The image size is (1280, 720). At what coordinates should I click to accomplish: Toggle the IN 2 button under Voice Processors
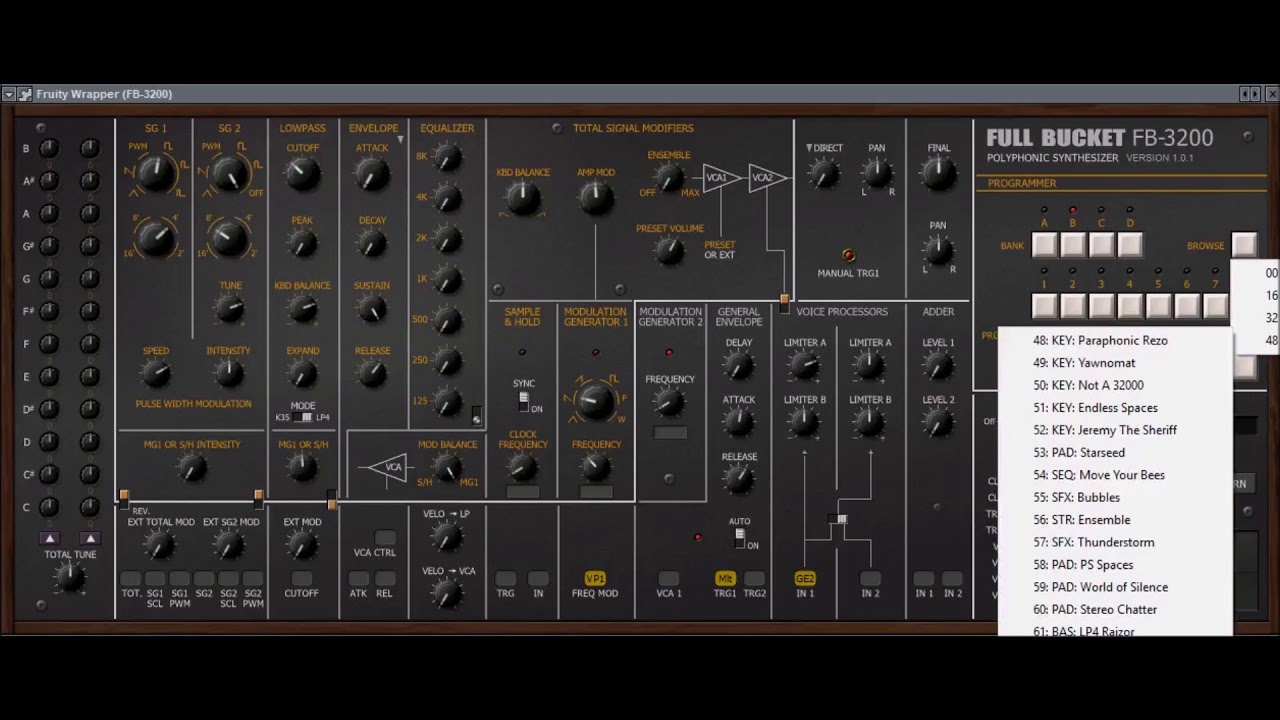[x=870, y=578]
